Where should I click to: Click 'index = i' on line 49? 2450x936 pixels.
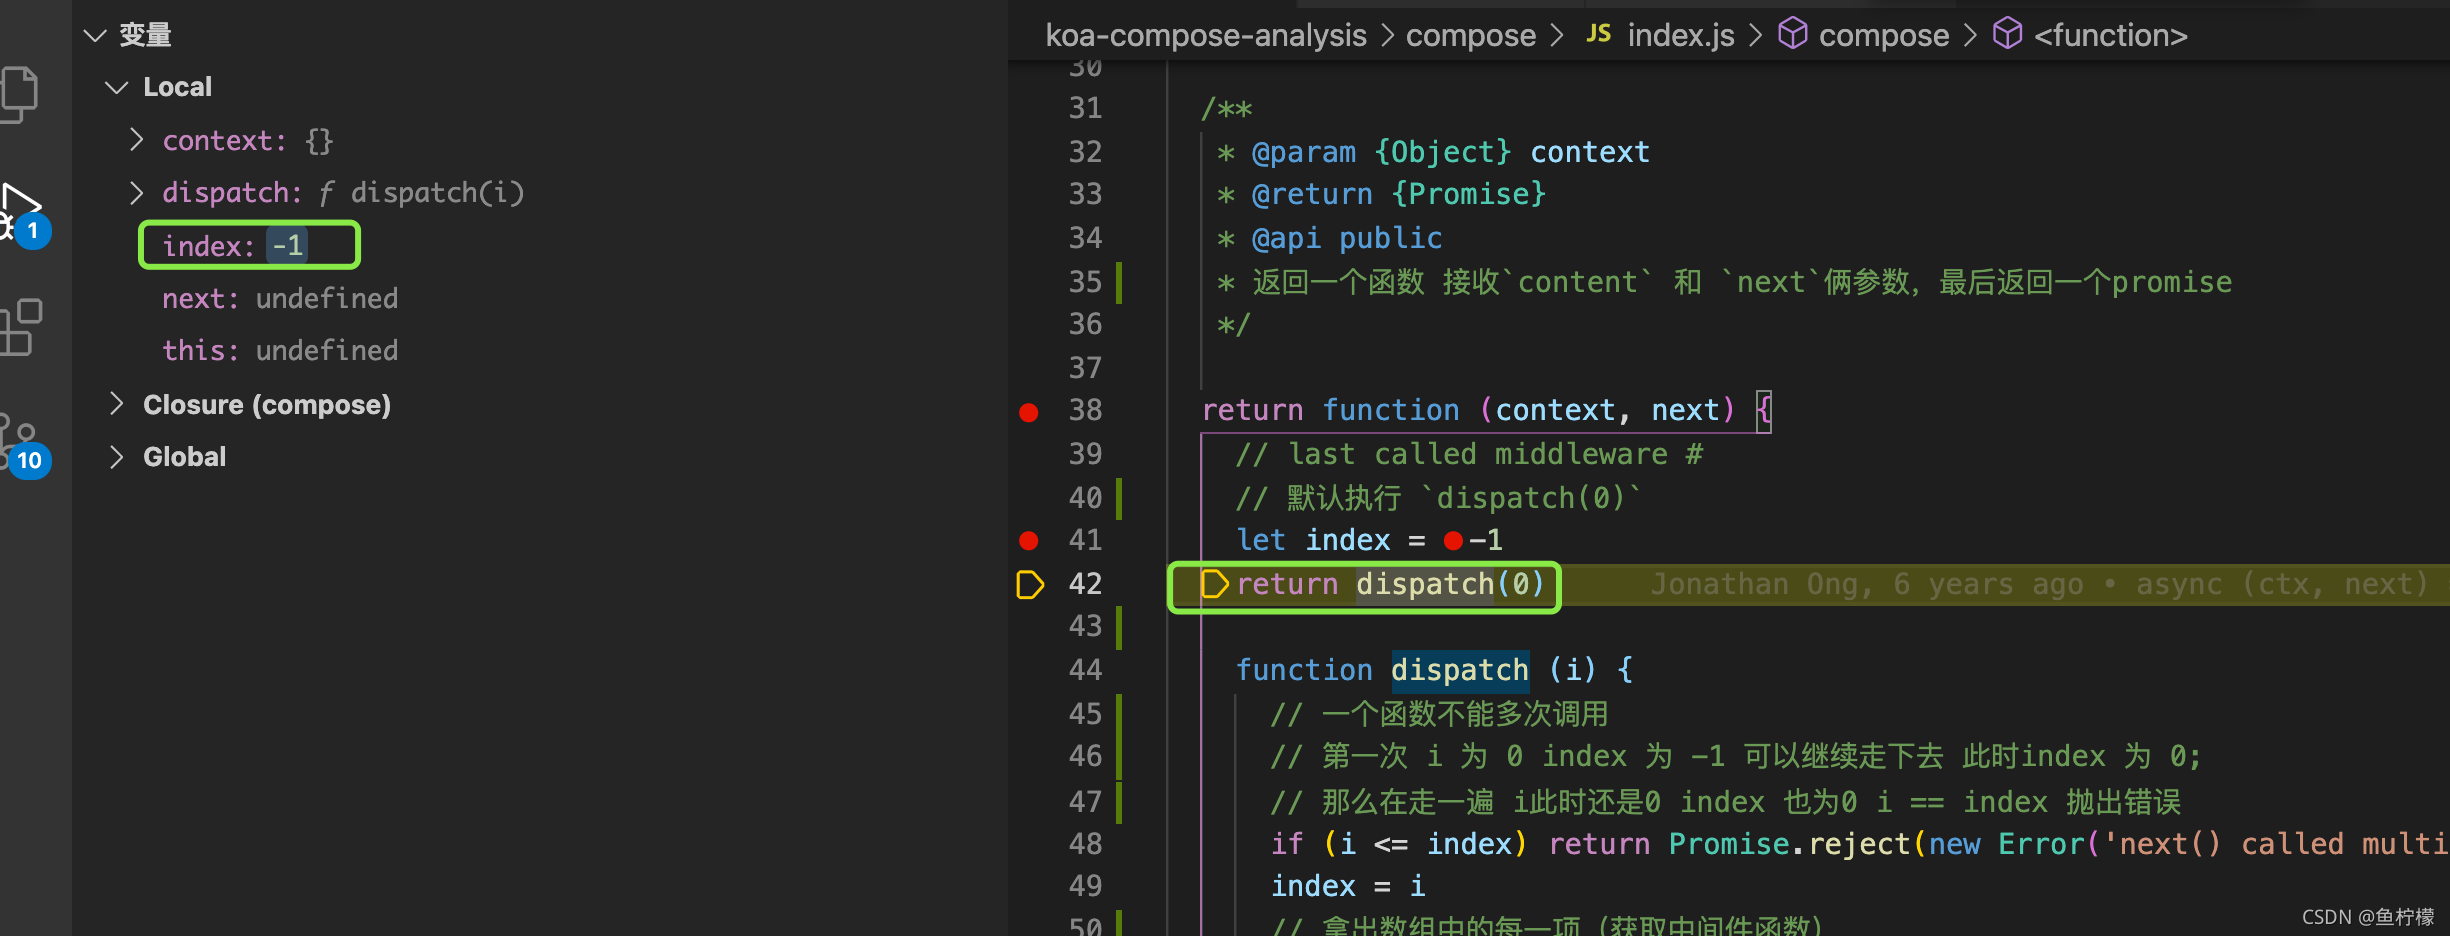pyautogui.click(x=1348, y=886)
